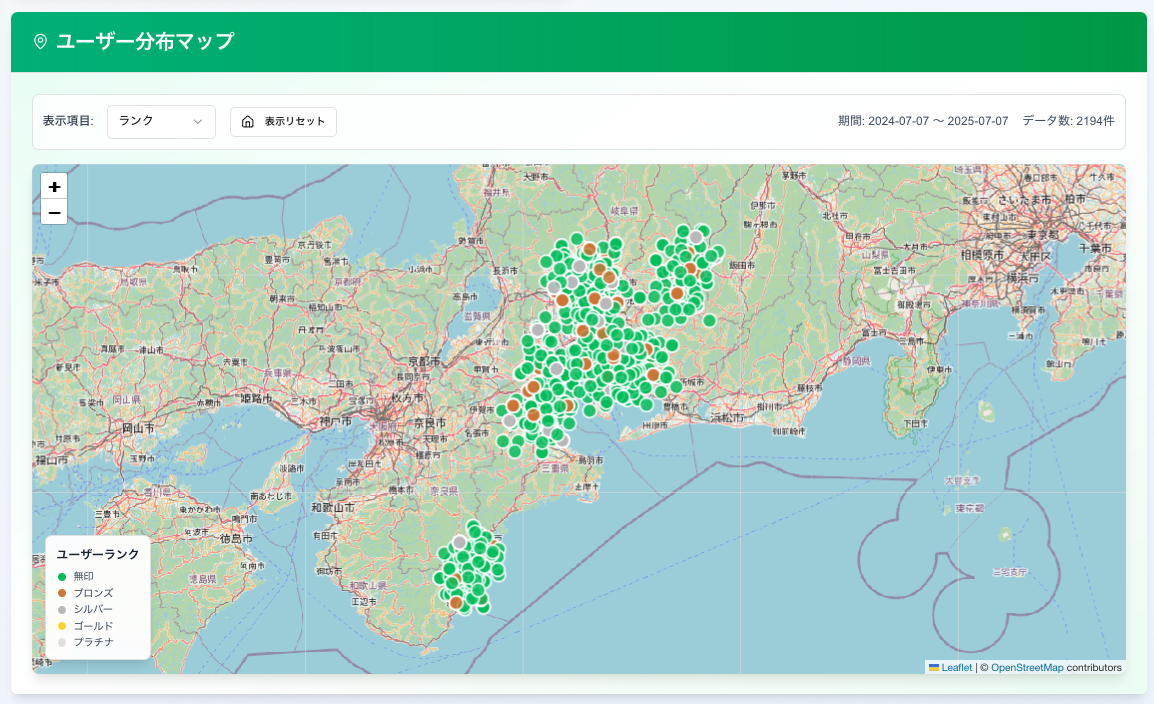Click the location pin icon in header
The image size is (1154, 704).
coord(40,42)
